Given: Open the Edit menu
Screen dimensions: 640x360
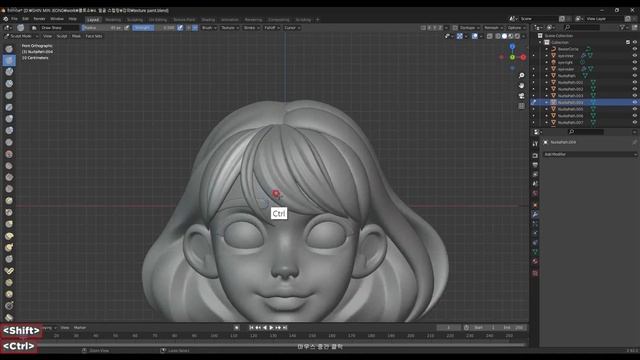Looking at the screenshot, I should coord(26,19).
